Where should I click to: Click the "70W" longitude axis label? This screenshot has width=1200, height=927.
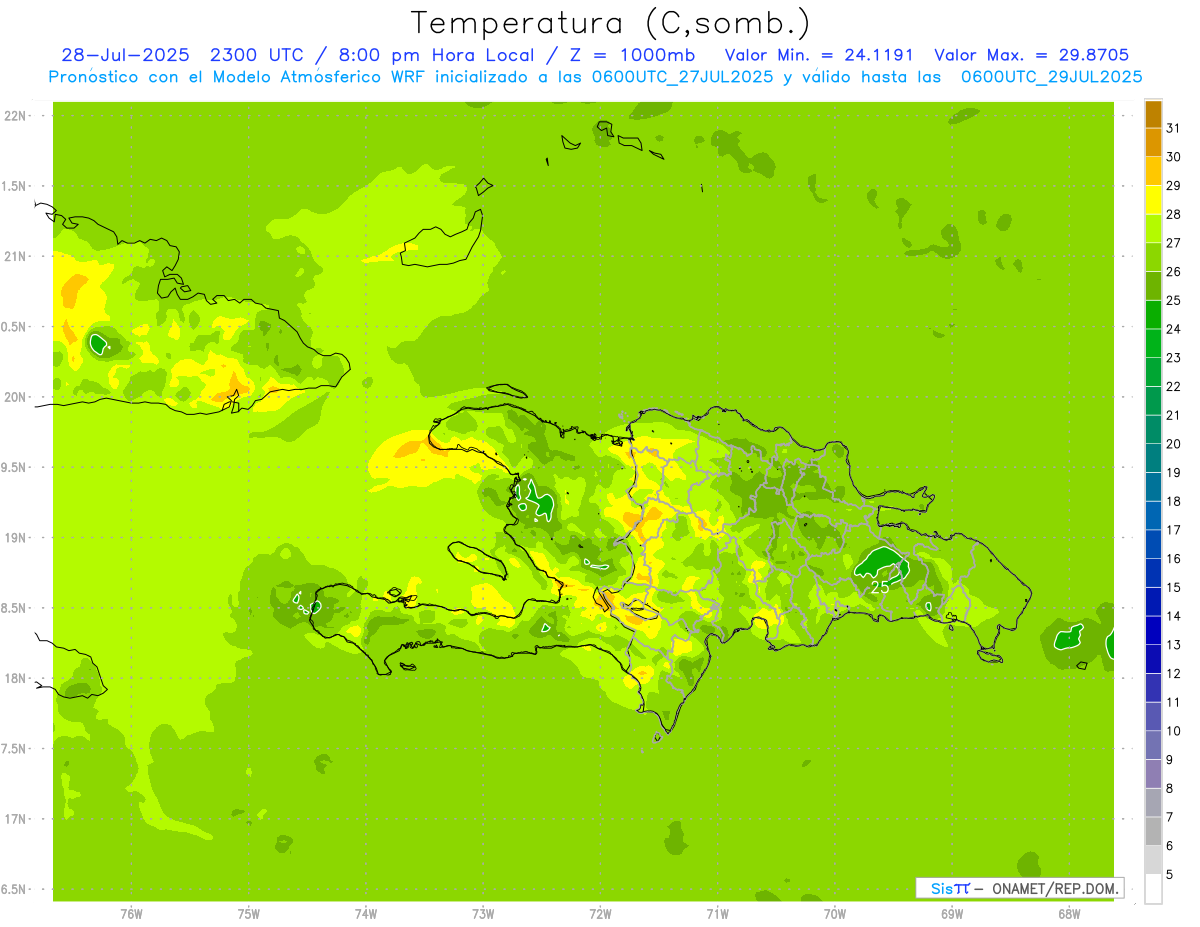(835, 914)
